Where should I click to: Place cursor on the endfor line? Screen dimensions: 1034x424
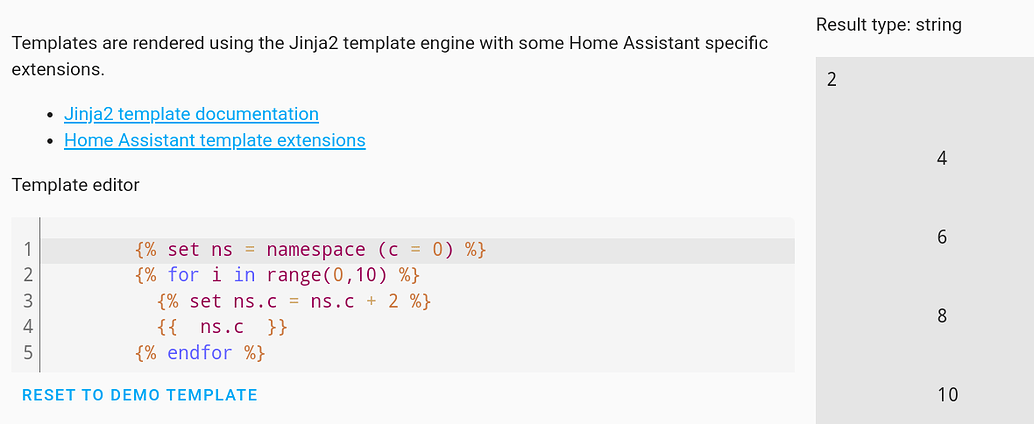click(x=199, y=353)
